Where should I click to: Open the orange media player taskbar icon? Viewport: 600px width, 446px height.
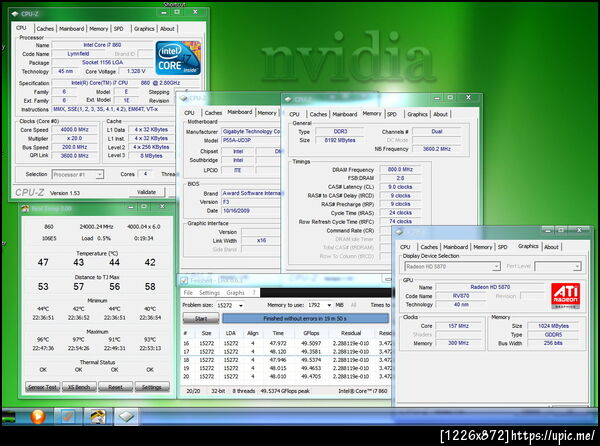click(38, 417)
